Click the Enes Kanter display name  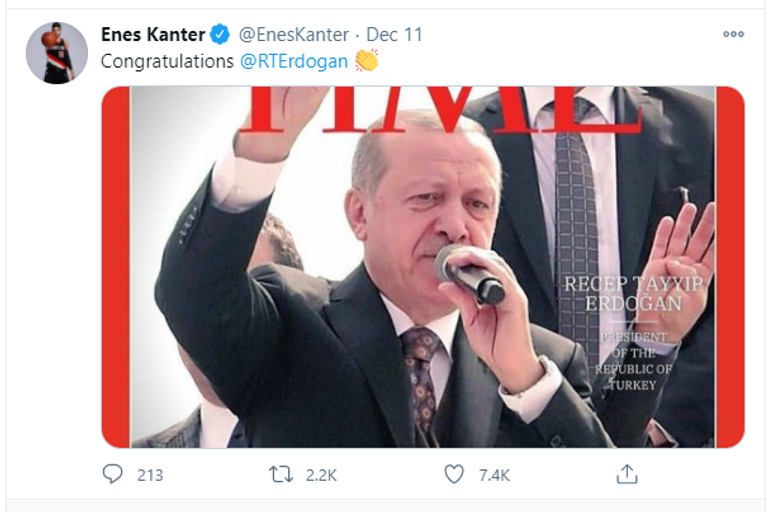[153, 35]
